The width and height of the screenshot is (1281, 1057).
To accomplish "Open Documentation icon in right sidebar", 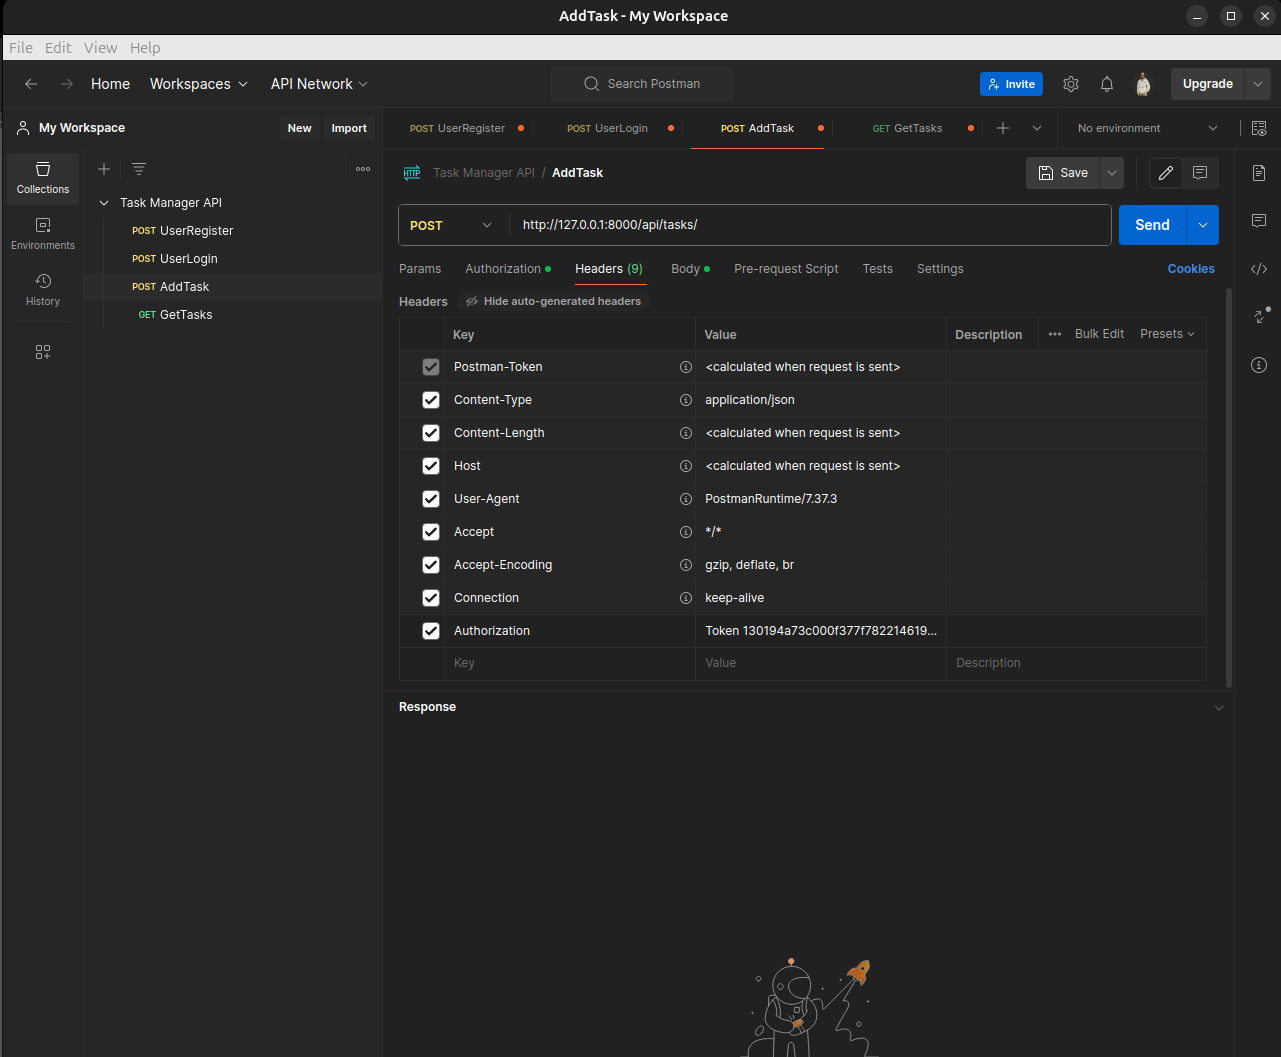I will (1259, 173).
